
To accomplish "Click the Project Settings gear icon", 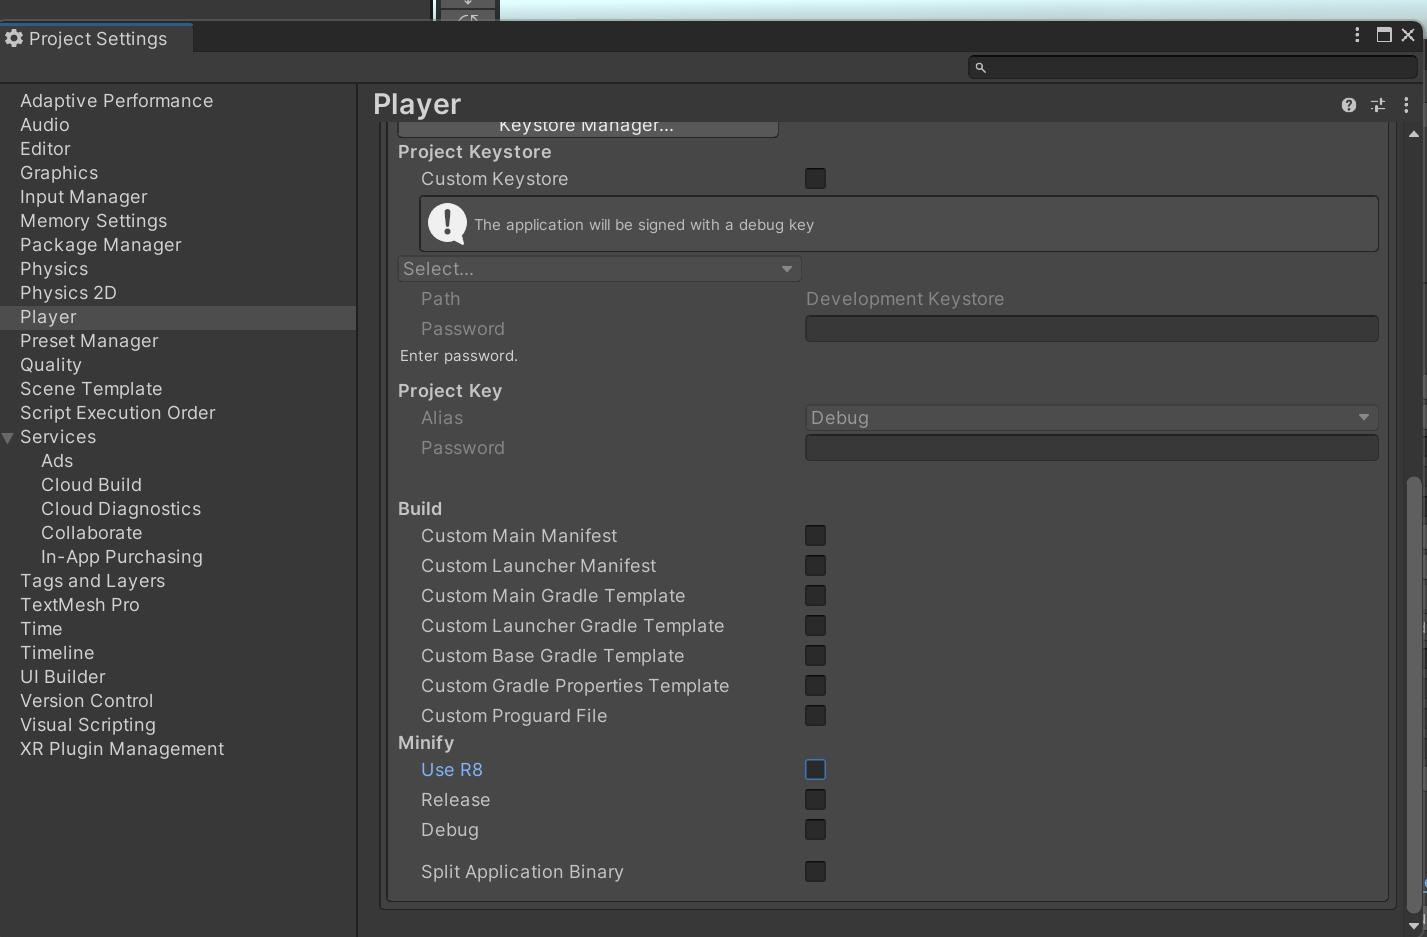I will pyautogui.click(x=14, y=38).
